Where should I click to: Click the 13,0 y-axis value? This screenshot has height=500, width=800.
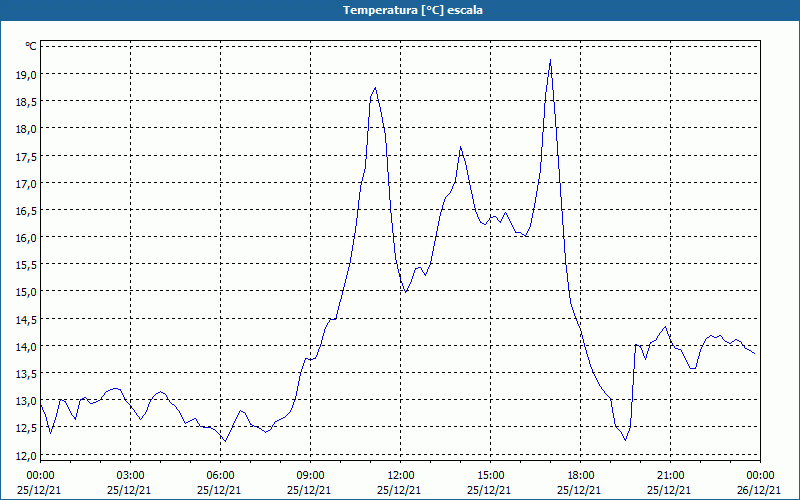[x=27, y=401]
